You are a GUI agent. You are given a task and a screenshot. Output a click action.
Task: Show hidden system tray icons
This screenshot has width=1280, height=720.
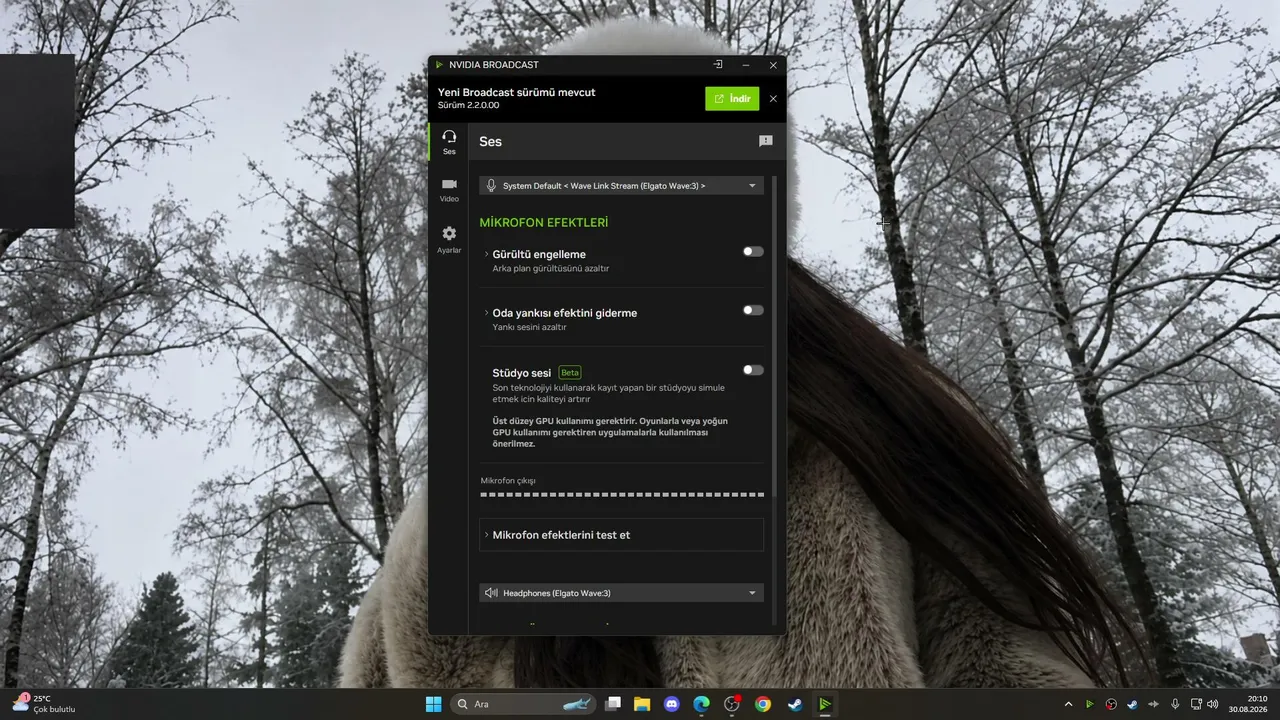click(1068, 704)
